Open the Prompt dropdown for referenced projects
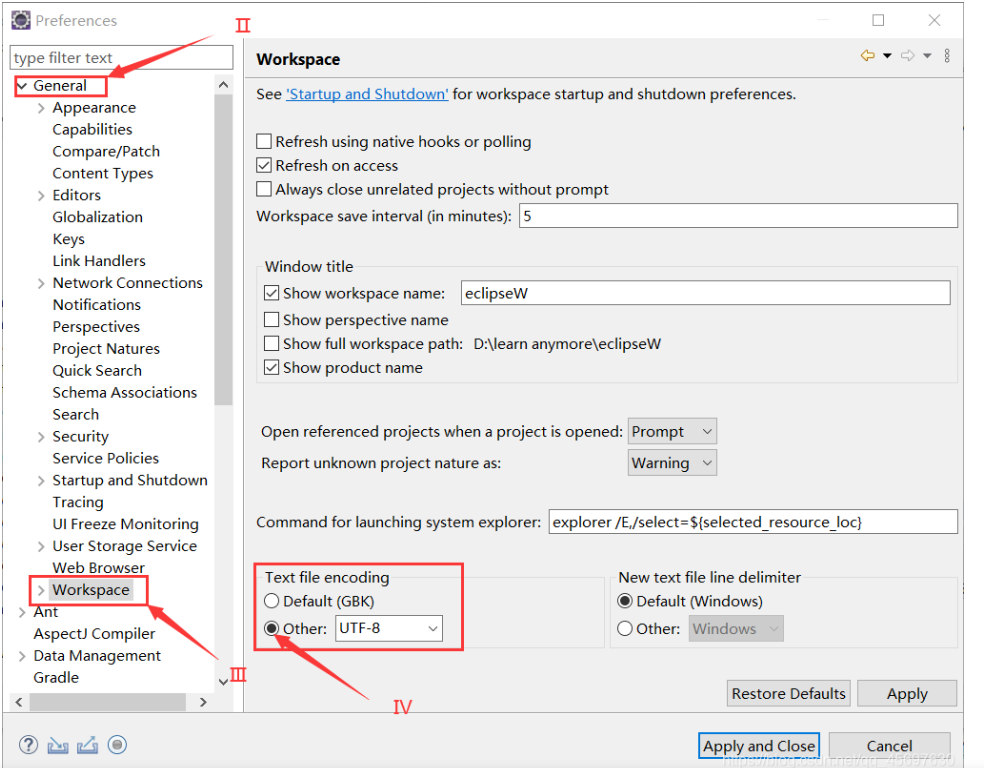This screenshot has height=769, width=984. click(672, 432)
